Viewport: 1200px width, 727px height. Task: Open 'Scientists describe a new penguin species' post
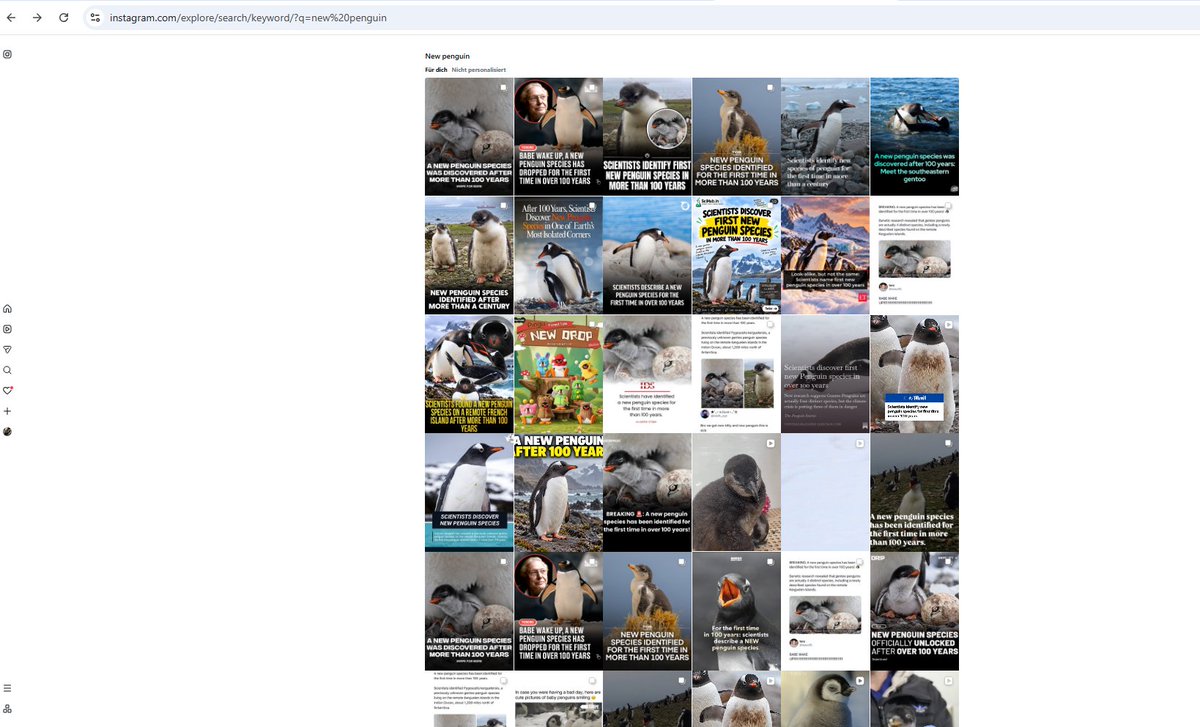[x=647, y=255]
